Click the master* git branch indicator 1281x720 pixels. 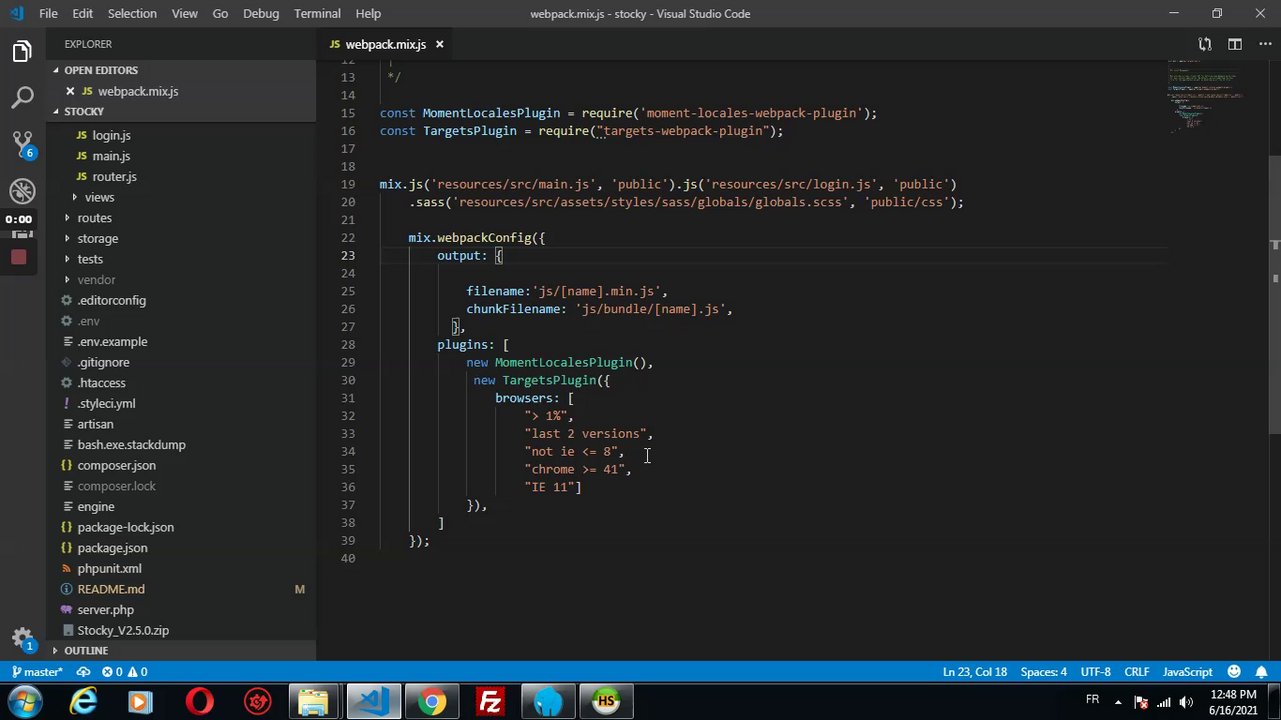click(x=37, y=672)
